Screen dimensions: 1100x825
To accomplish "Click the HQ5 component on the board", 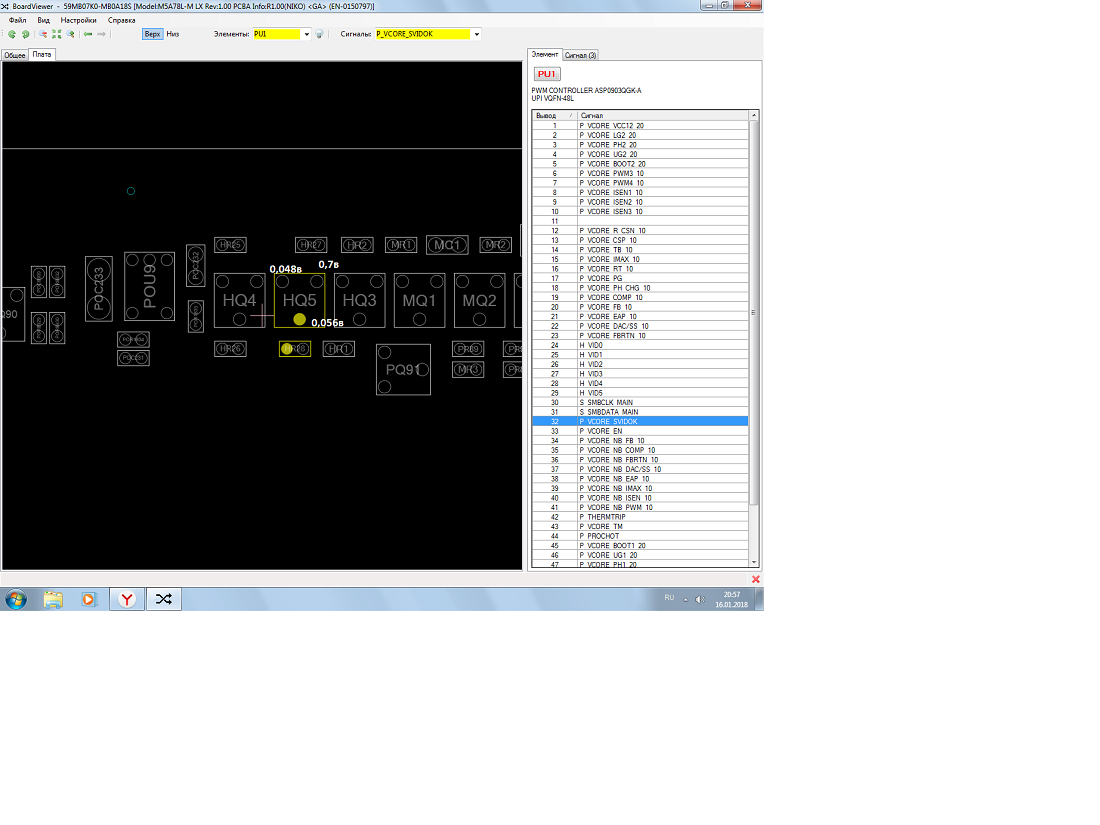I will pyautogui.click(x=299, y=301).
